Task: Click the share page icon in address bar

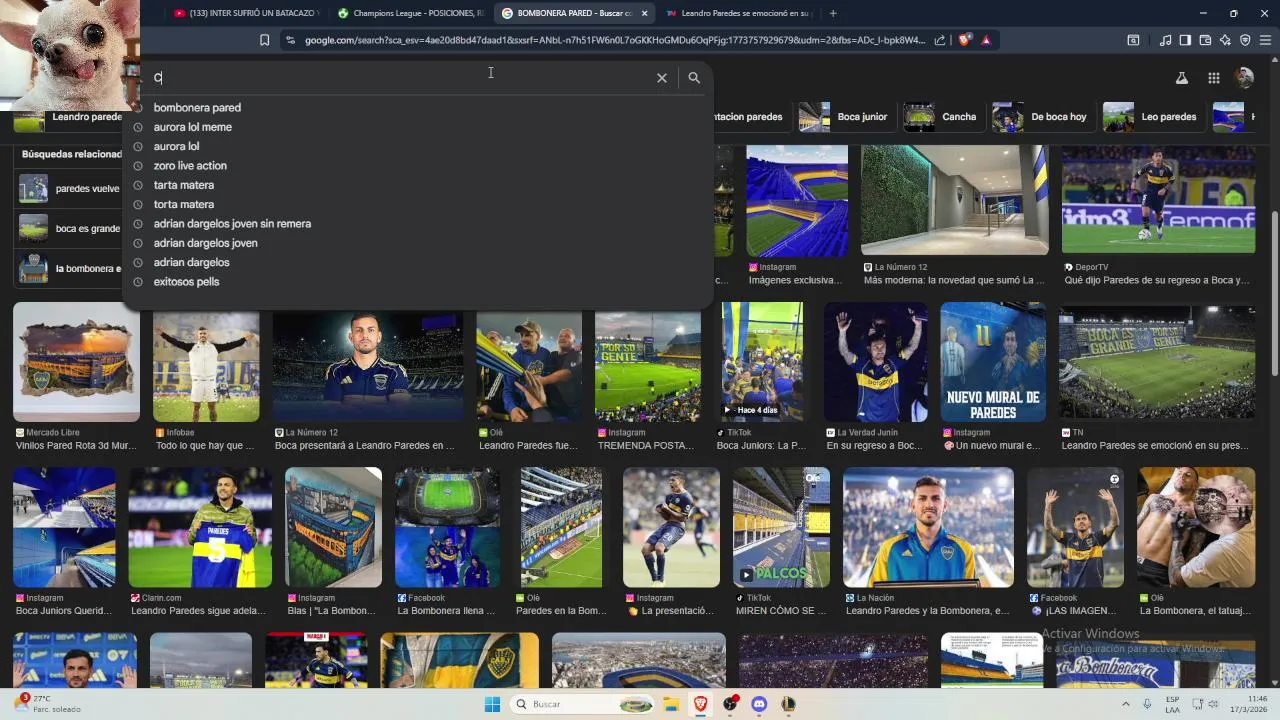Action: pyautogui.click(x=940, y=40)
